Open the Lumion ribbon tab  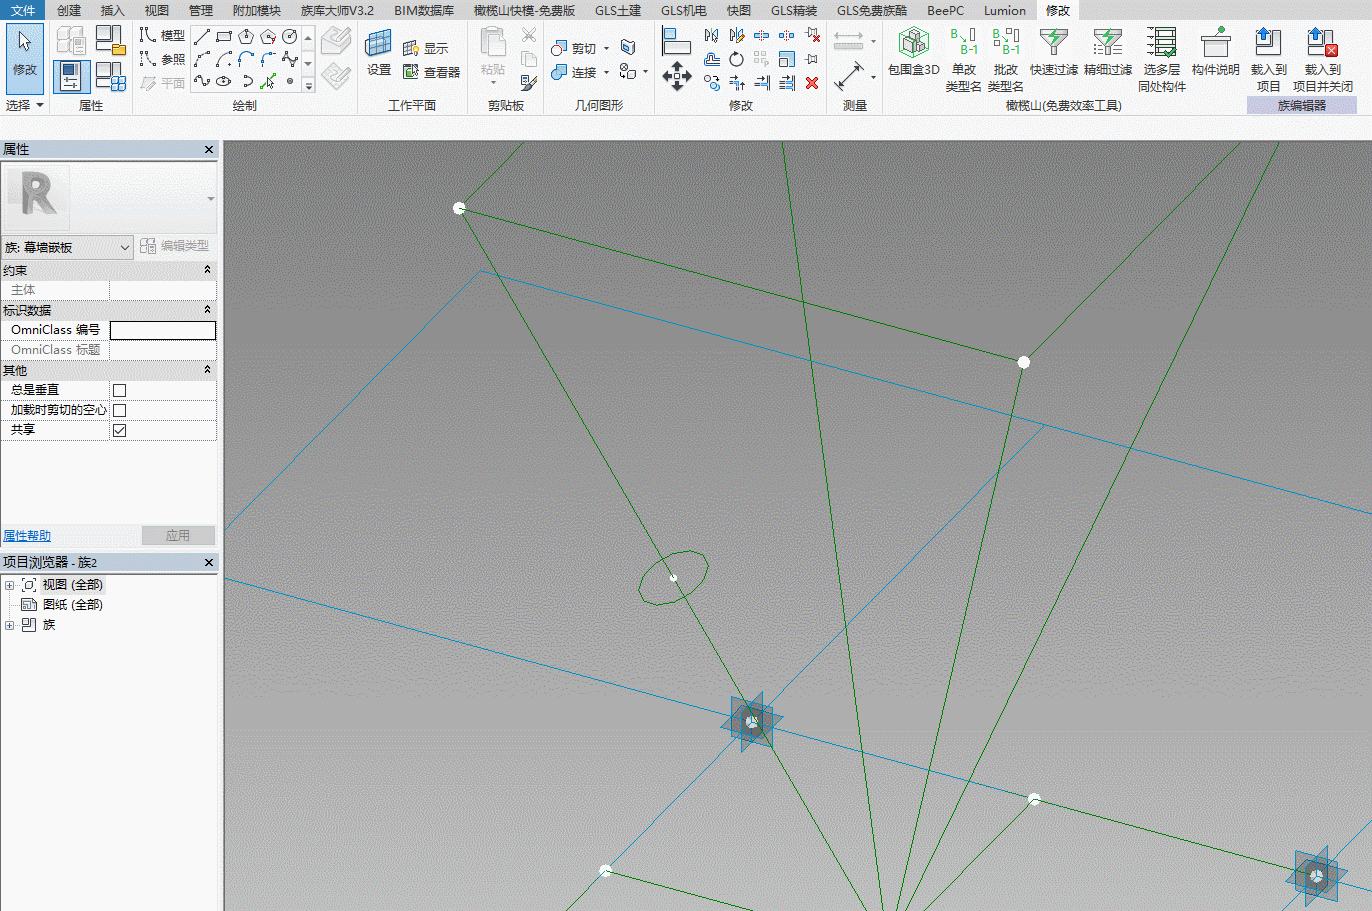pos(1004,10)
